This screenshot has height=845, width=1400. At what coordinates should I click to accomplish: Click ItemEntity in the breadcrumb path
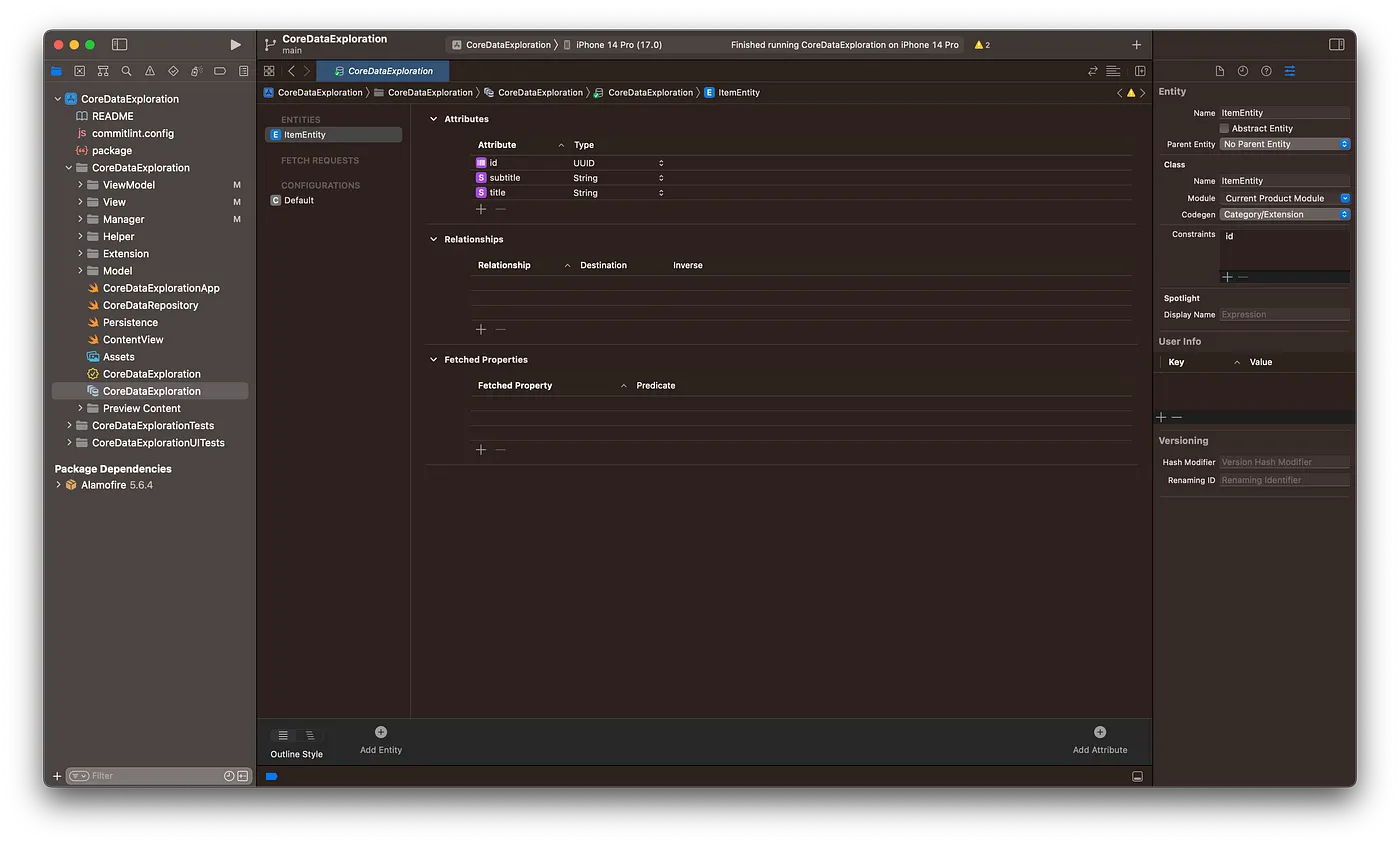point(732,92)
